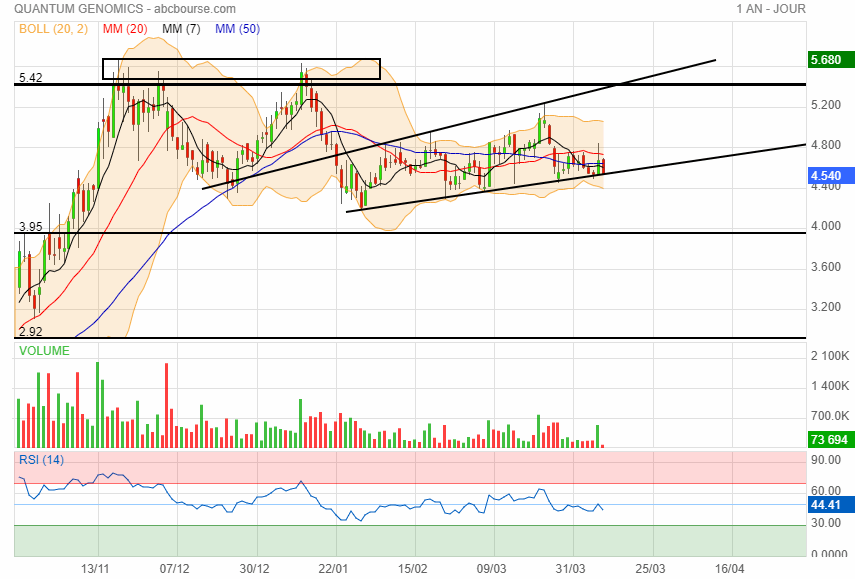Click the 60.00 RSI axis value
The image size is (855, 579).
coord(826,491)
